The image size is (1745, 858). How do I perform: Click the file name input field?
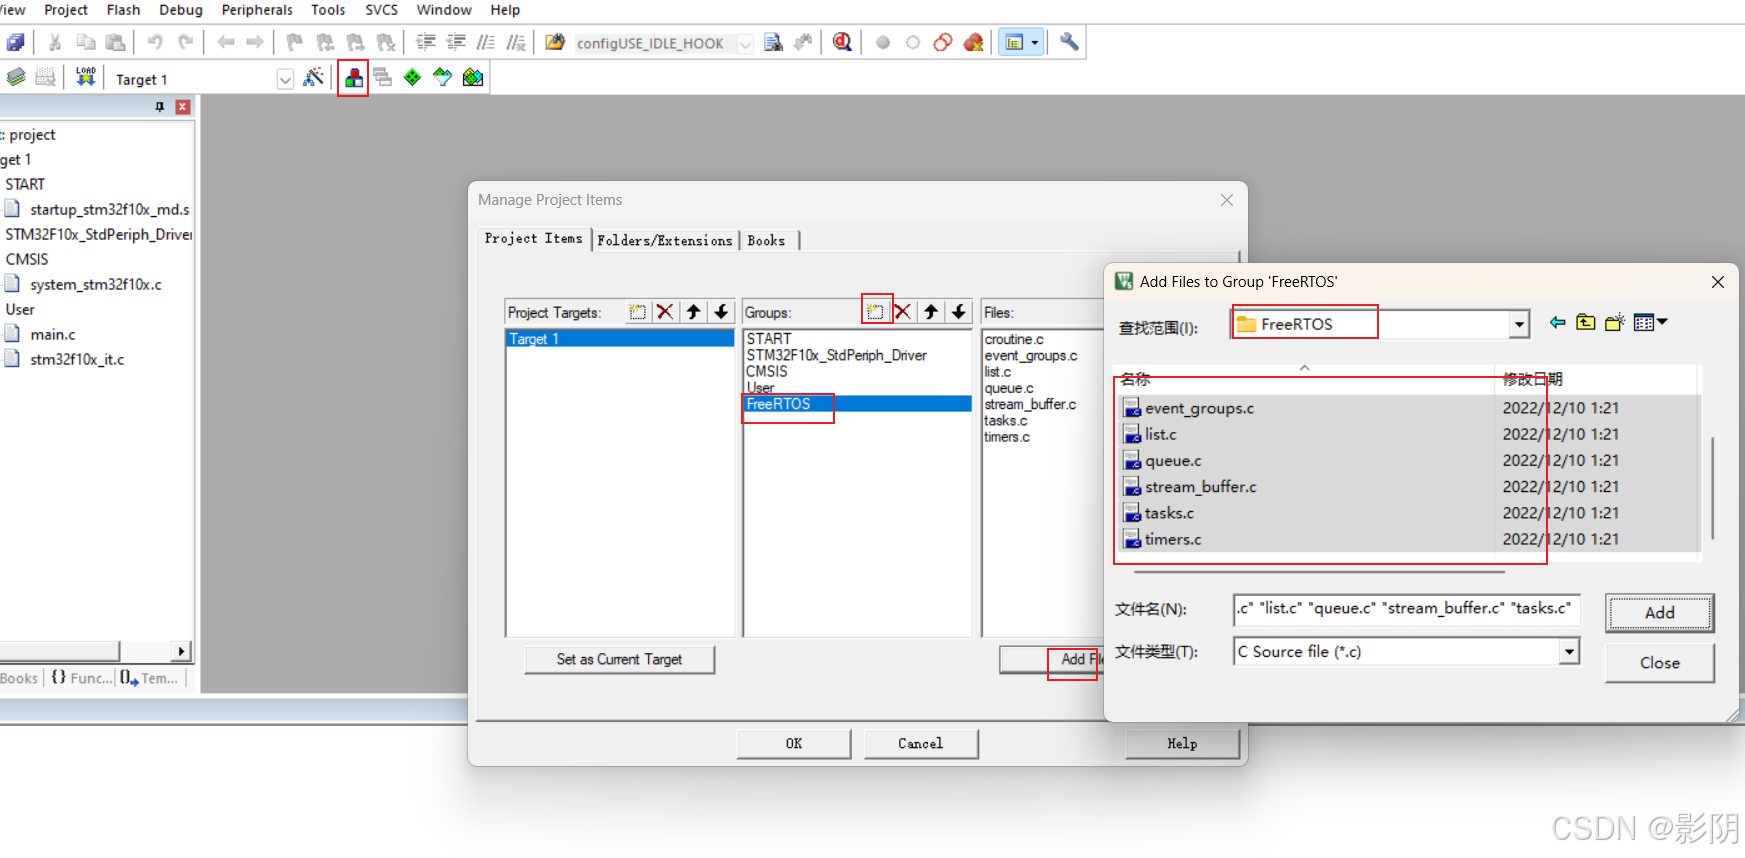[1407, 608]
